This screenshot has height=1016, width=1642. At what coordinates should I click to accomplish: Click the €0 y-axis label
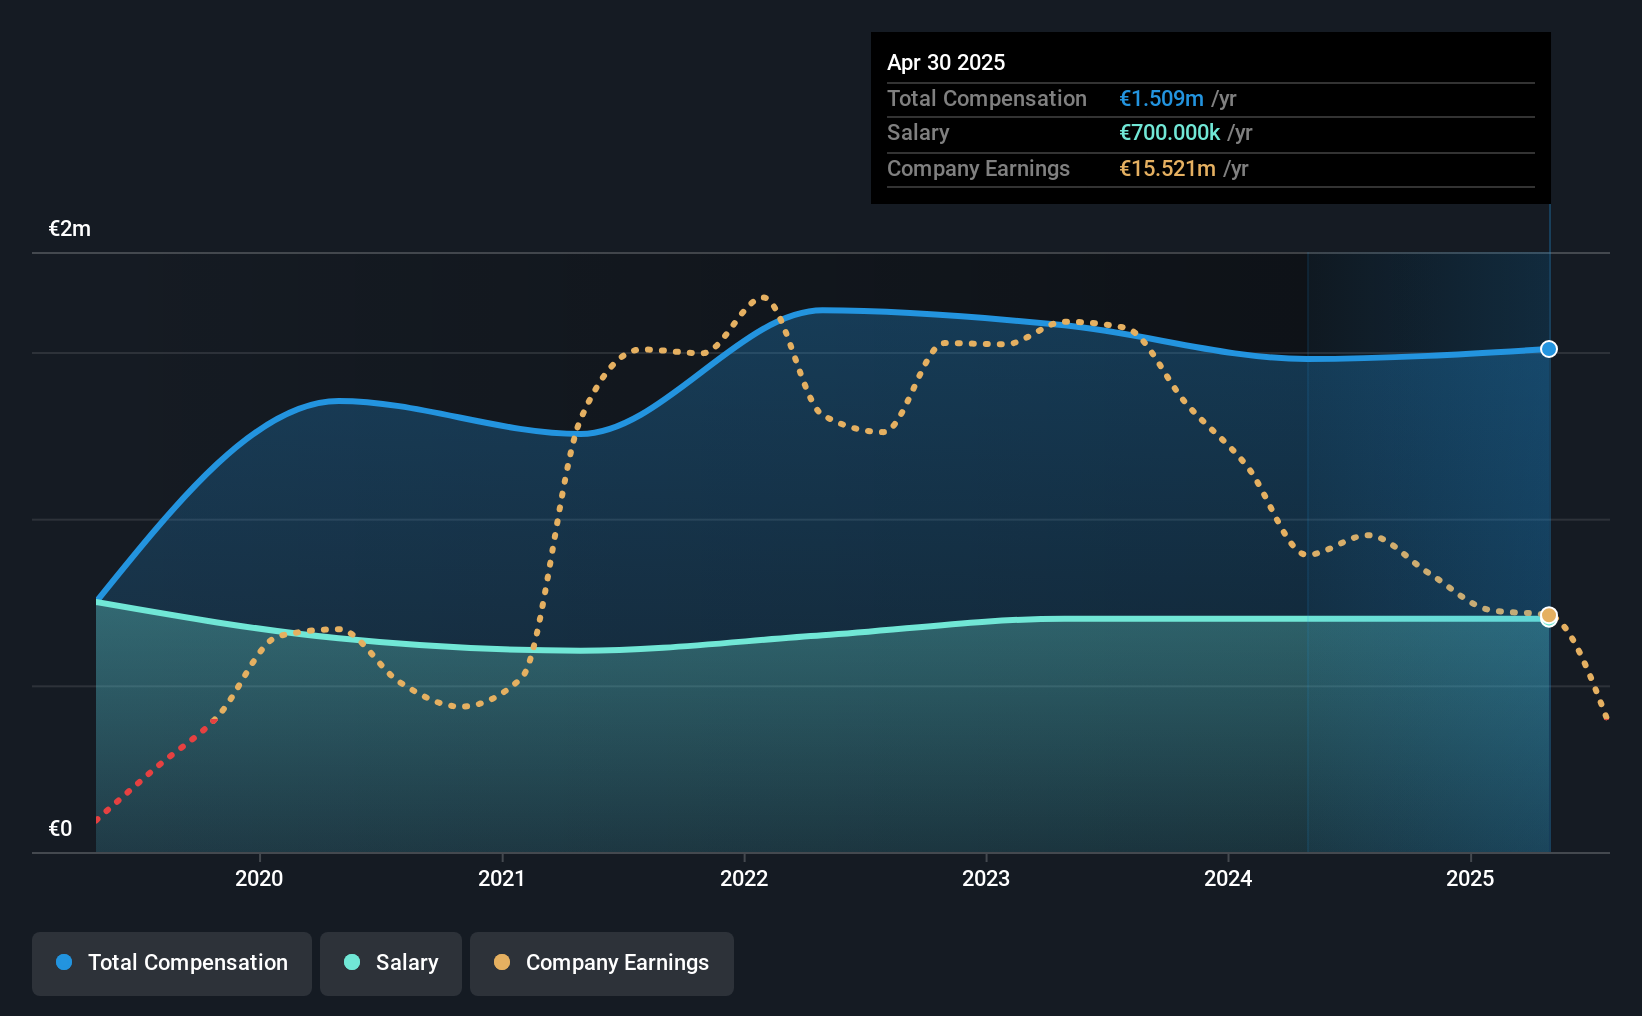pos(60,829)
